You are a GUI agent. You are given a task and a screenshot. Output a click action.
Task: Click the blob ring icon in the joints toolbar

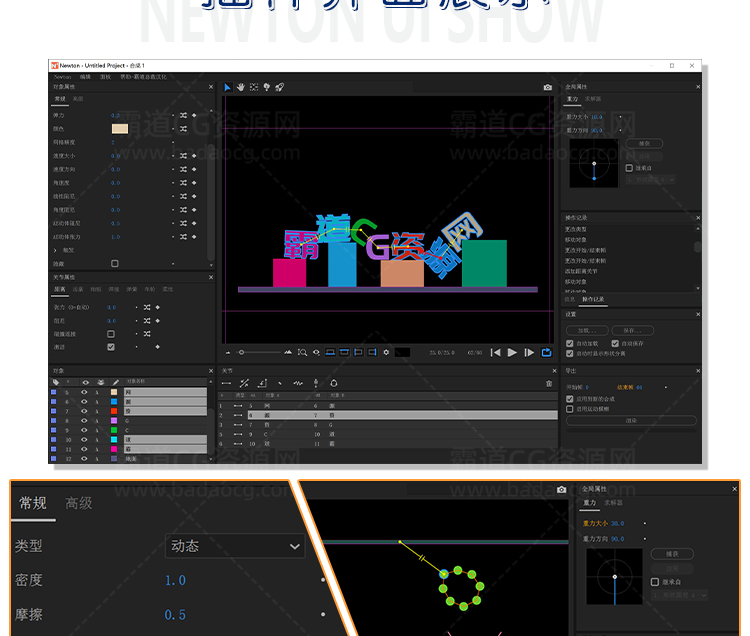click(334, 384)
